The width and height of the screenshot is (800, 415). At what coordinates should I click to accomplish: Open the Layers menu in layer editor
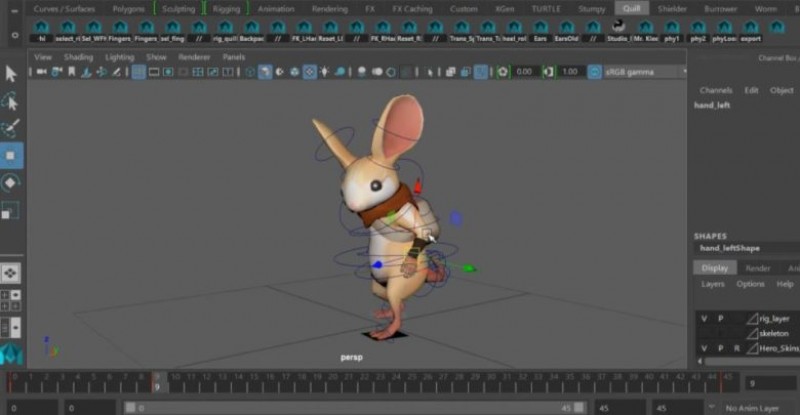pos(713,284)
